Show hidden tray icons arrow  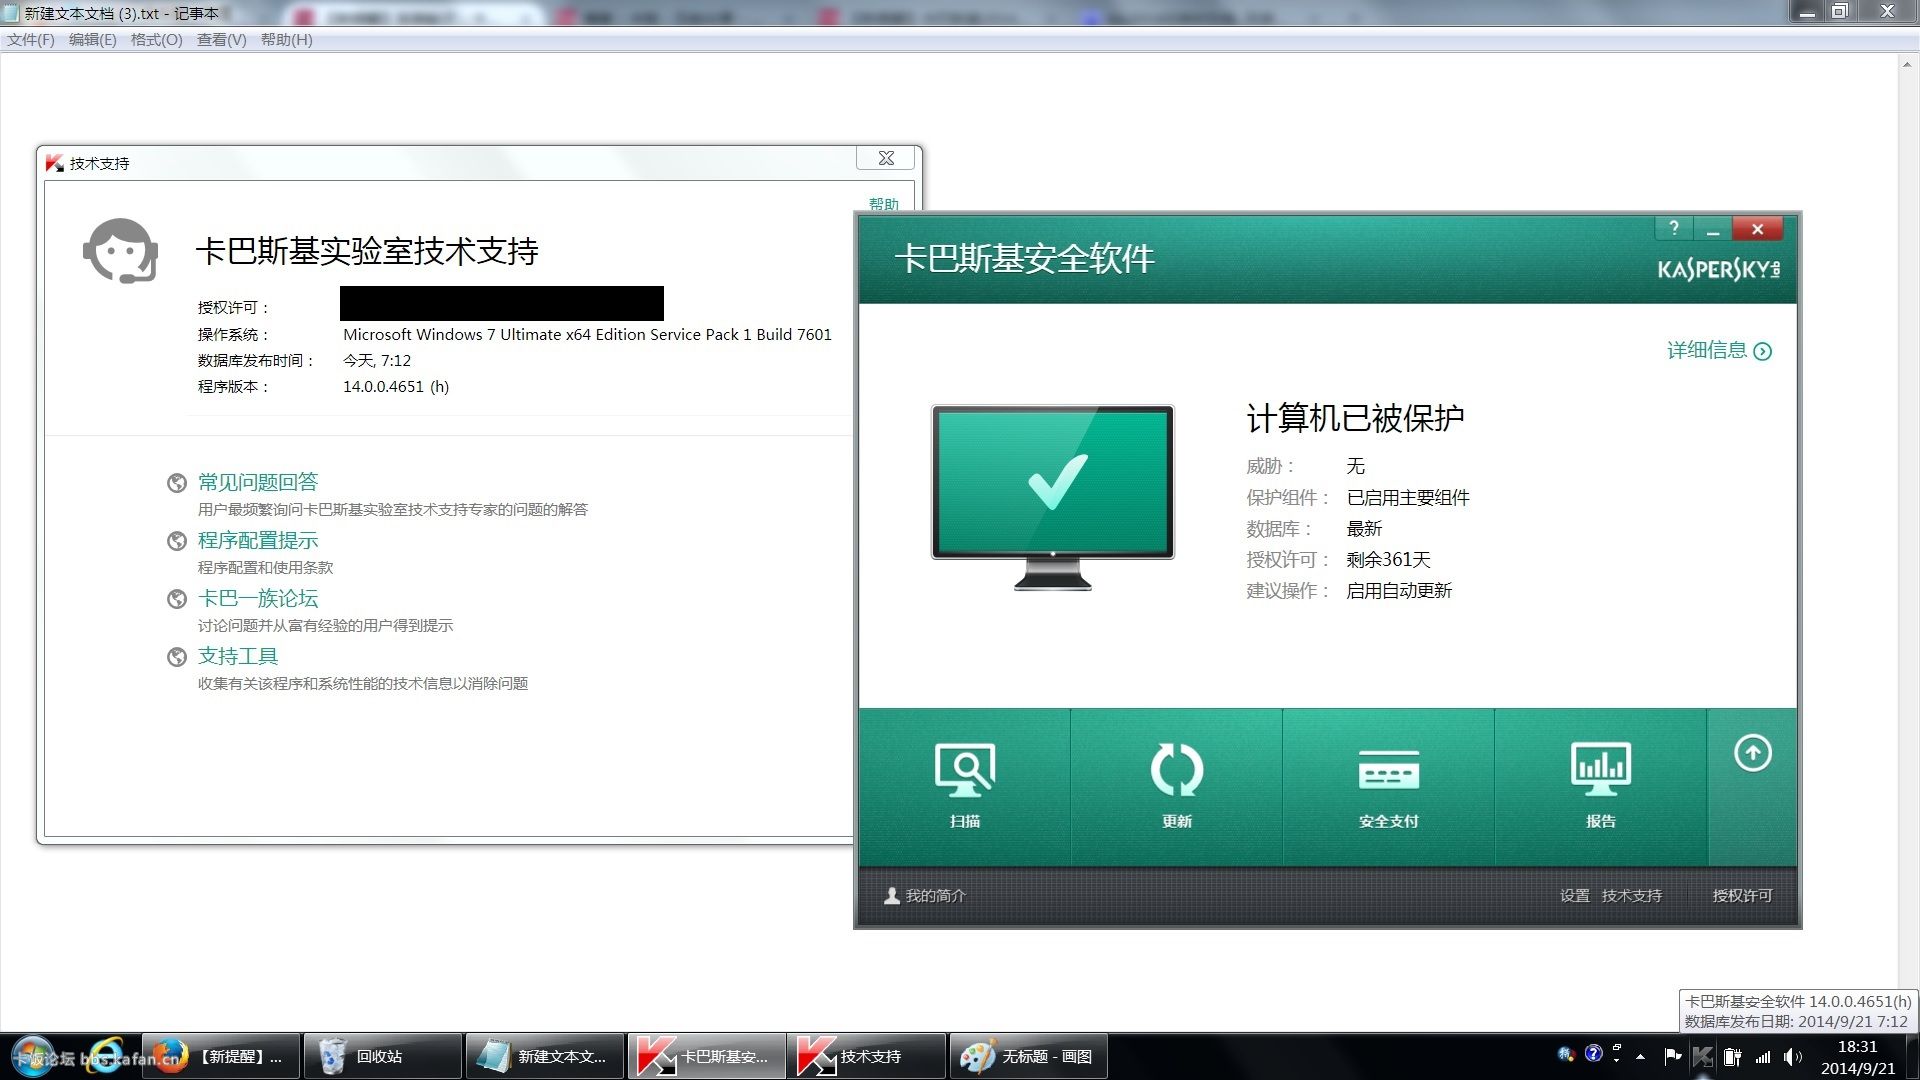coord(1641,1056)
